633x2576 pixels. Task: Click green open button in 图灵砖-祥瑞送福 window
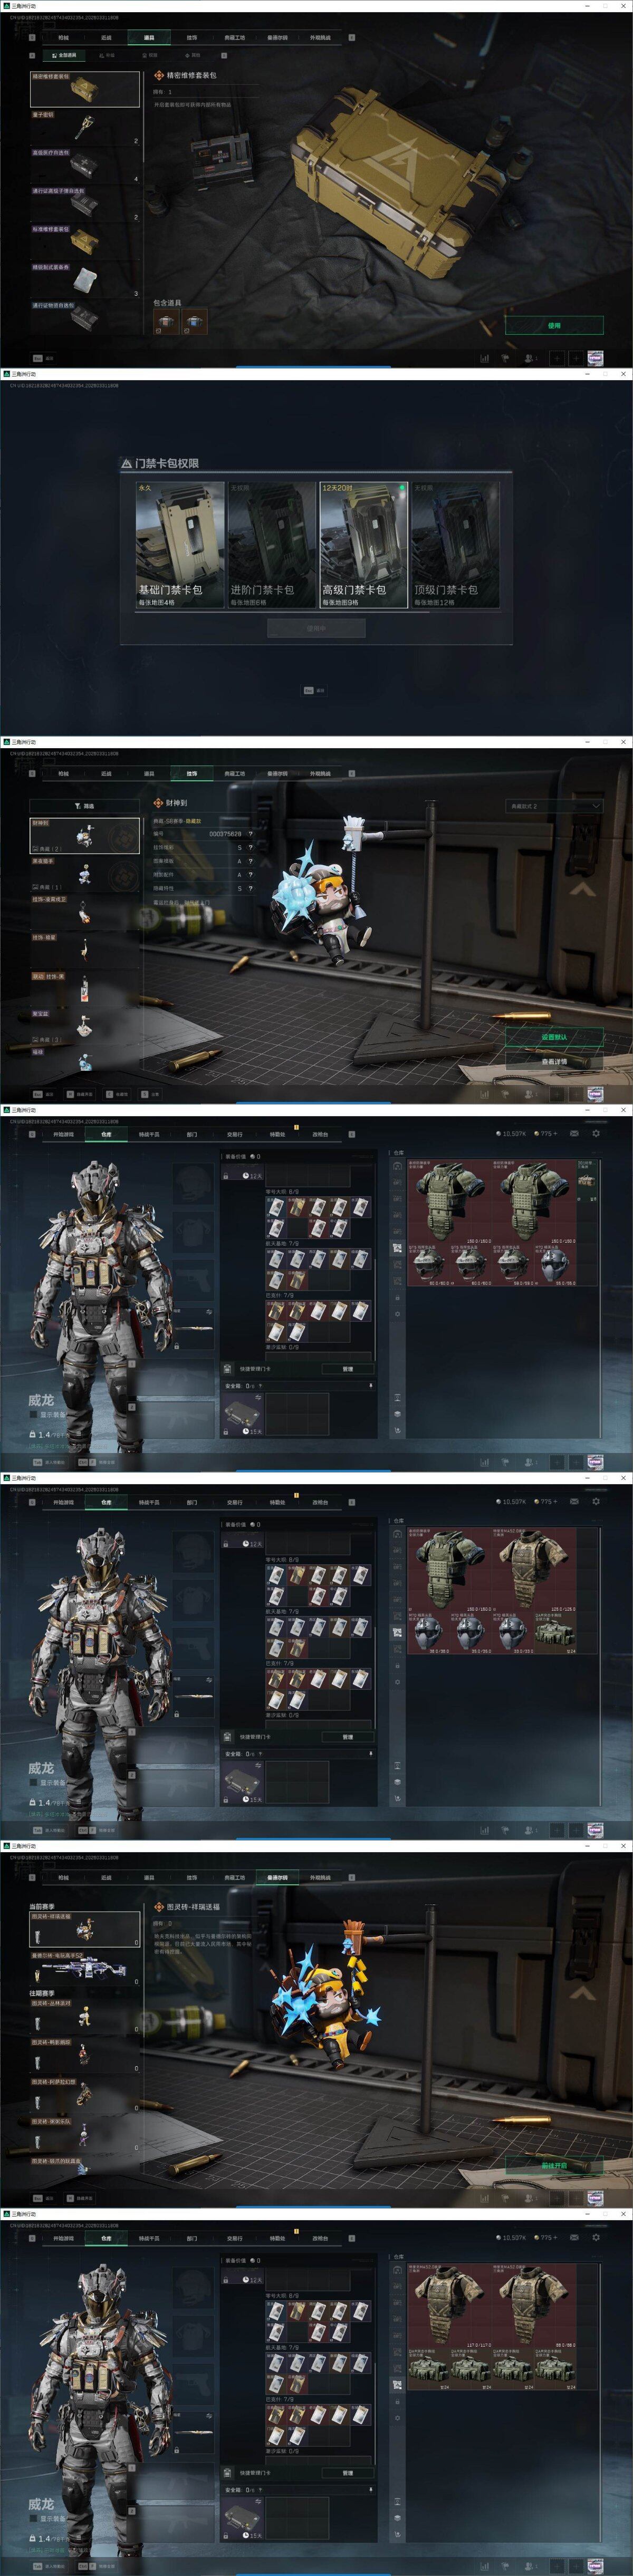[554, 2165]
